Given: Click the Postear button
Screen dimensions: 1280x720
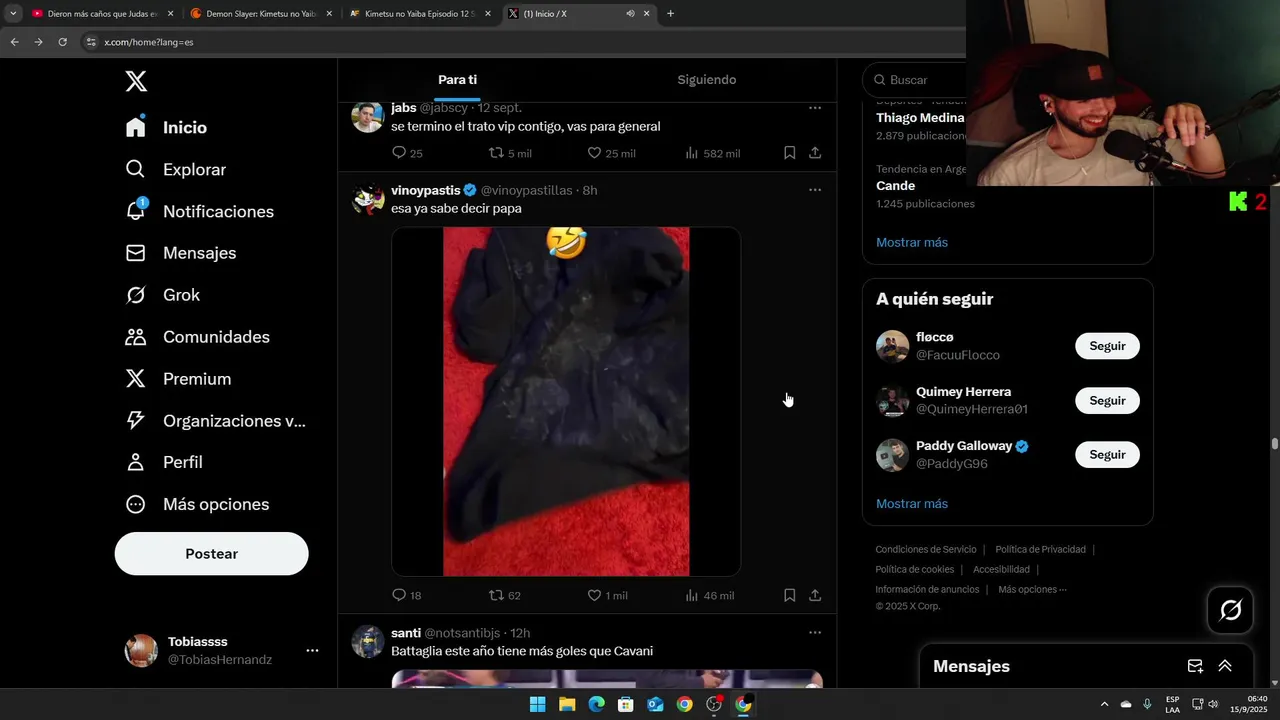Looking at the screenshot, I should [211, 554].
